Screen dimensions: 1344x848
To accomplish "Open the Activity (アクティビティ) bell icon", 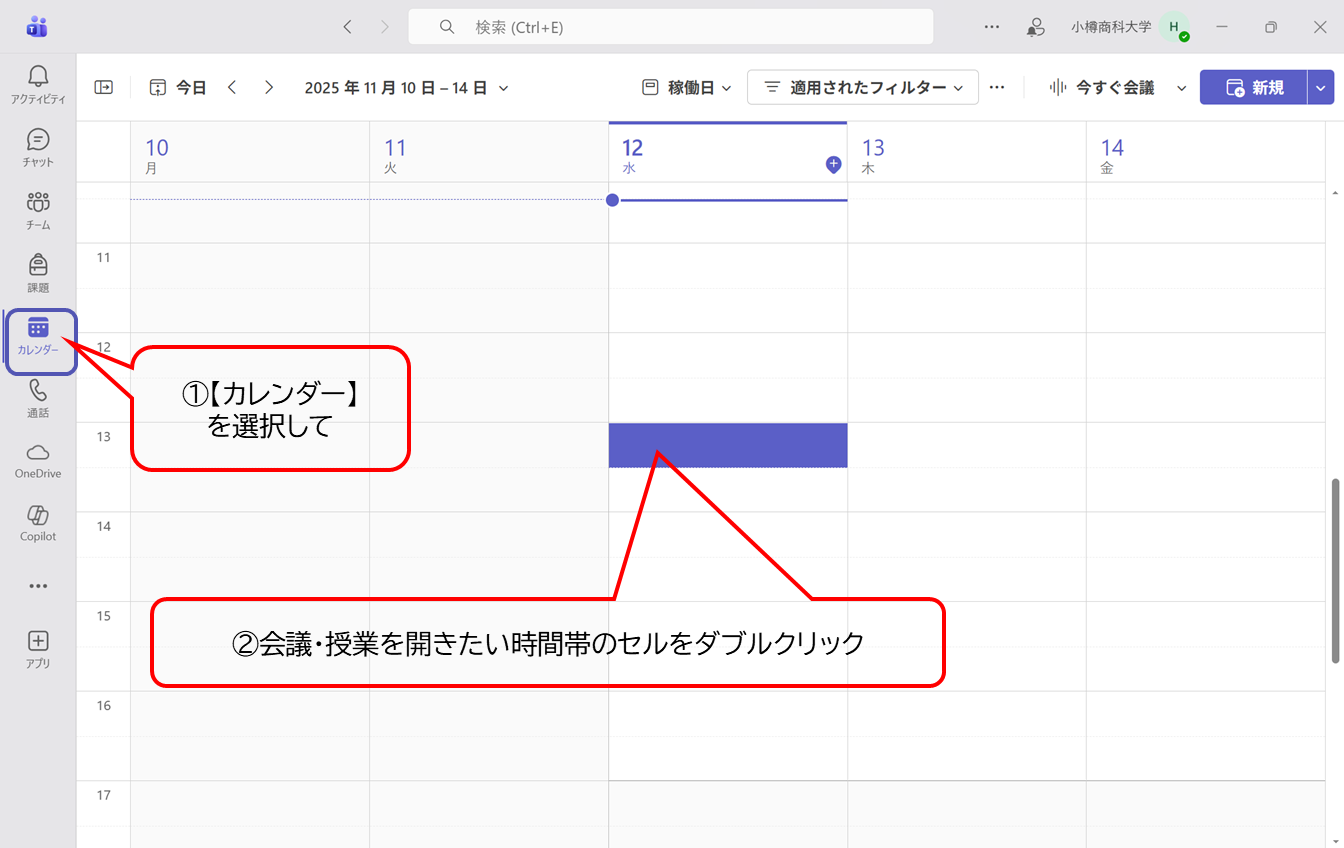I will [x=38, y=84].
